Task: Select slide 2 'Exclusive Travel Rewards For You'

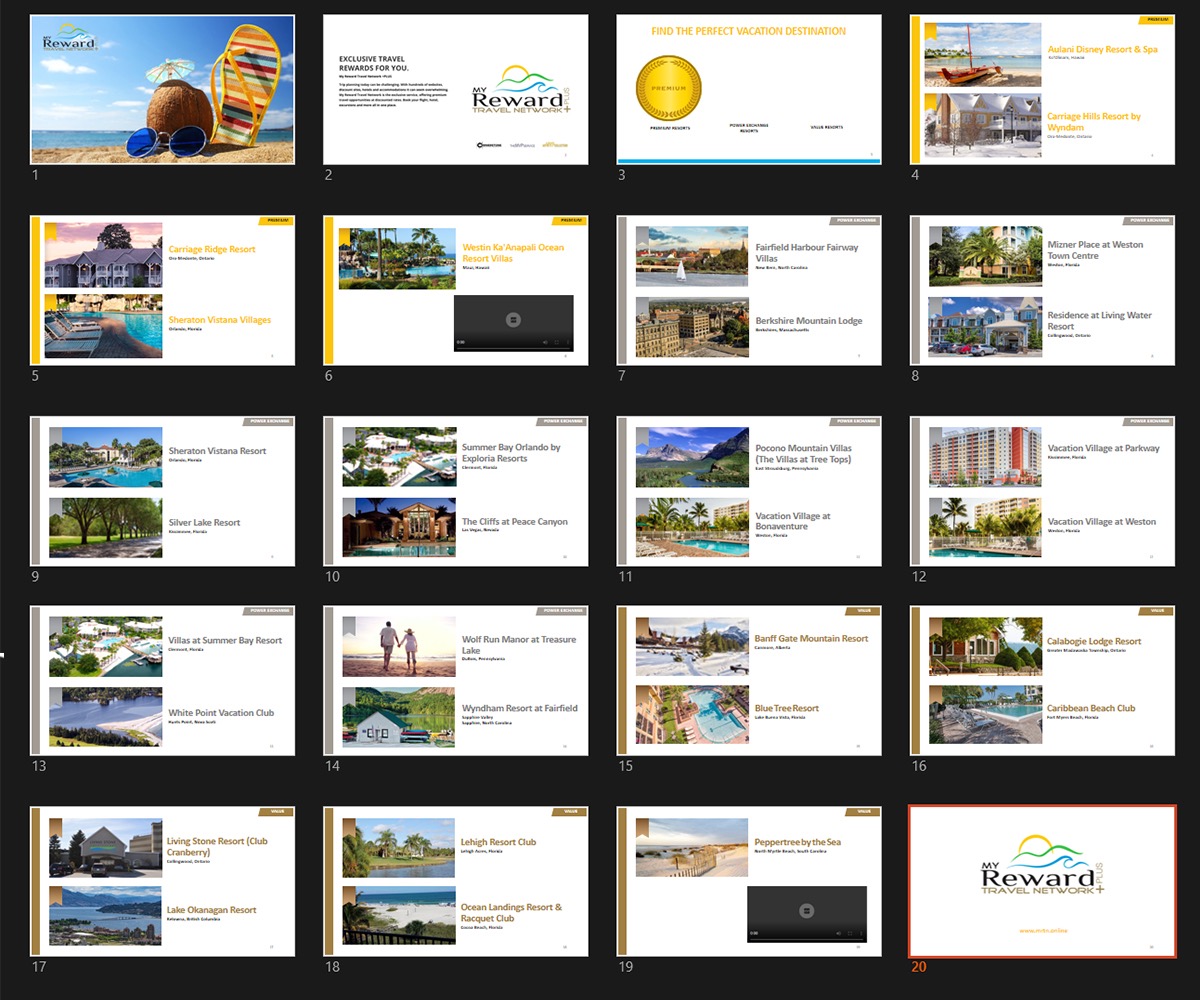Action: click(456, 89)
